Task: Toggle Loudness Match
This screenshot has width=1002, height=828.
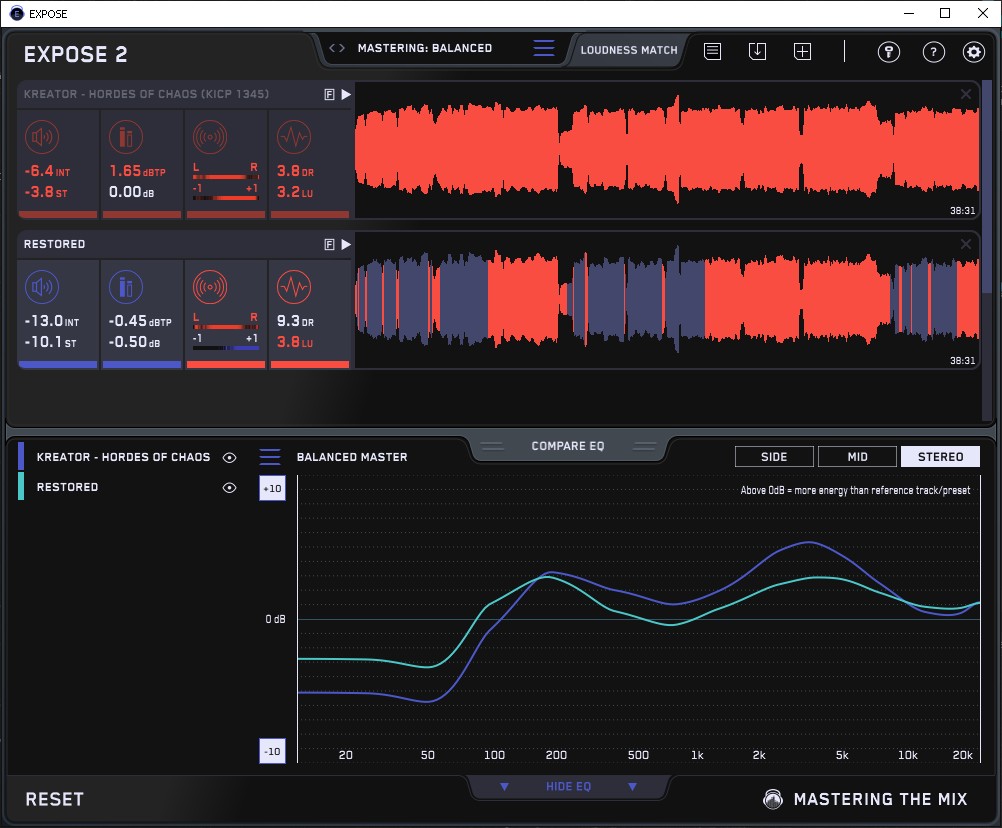Action: click(x=628, y=49)
